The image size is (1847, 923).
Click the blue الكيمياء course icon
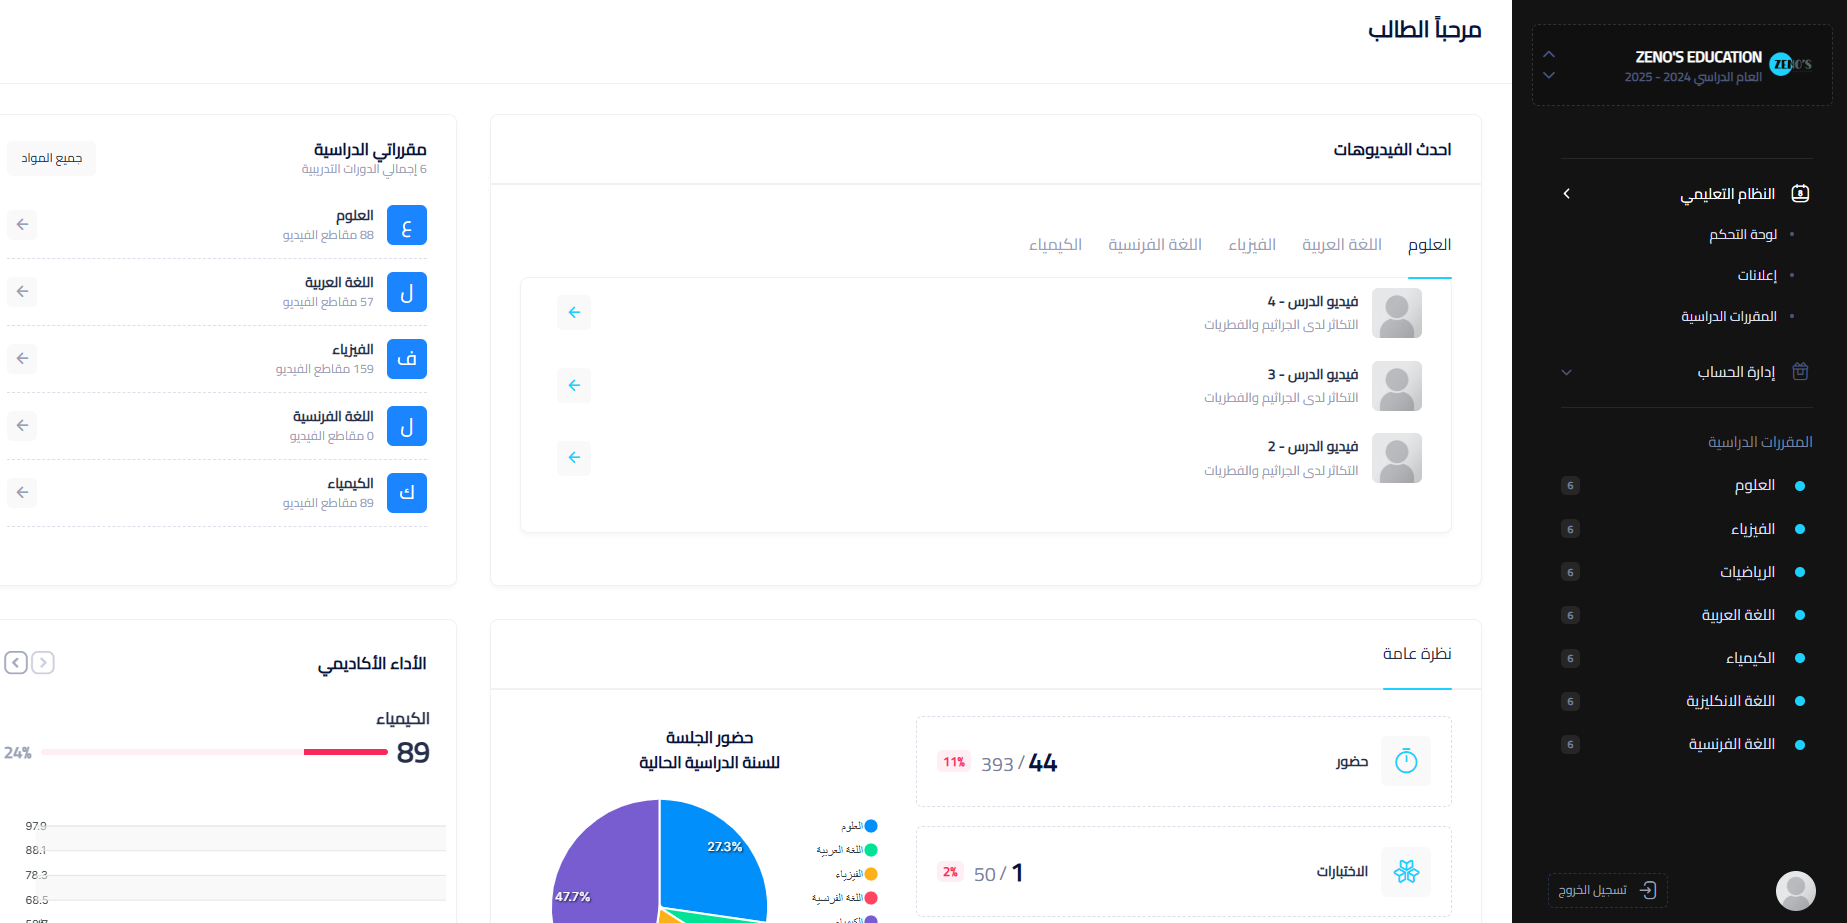406,493
